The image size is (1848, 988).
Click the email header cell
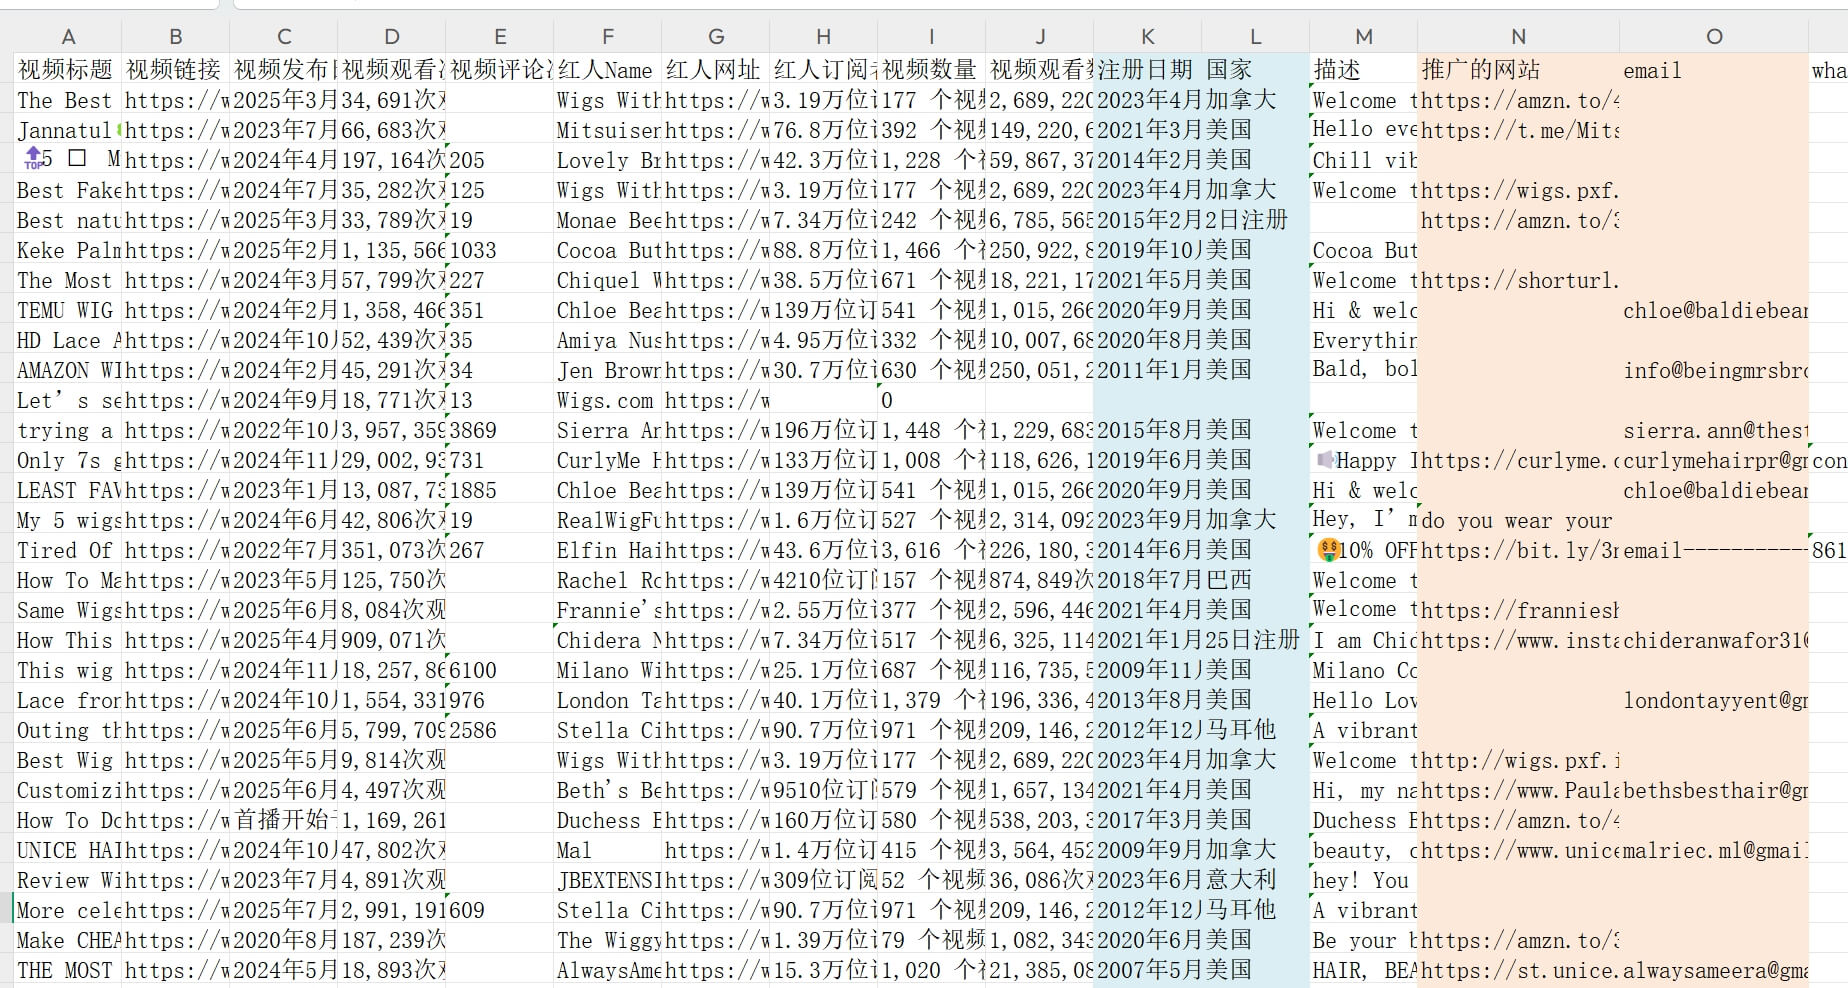pyautogui.click(x=1714, y=69)
